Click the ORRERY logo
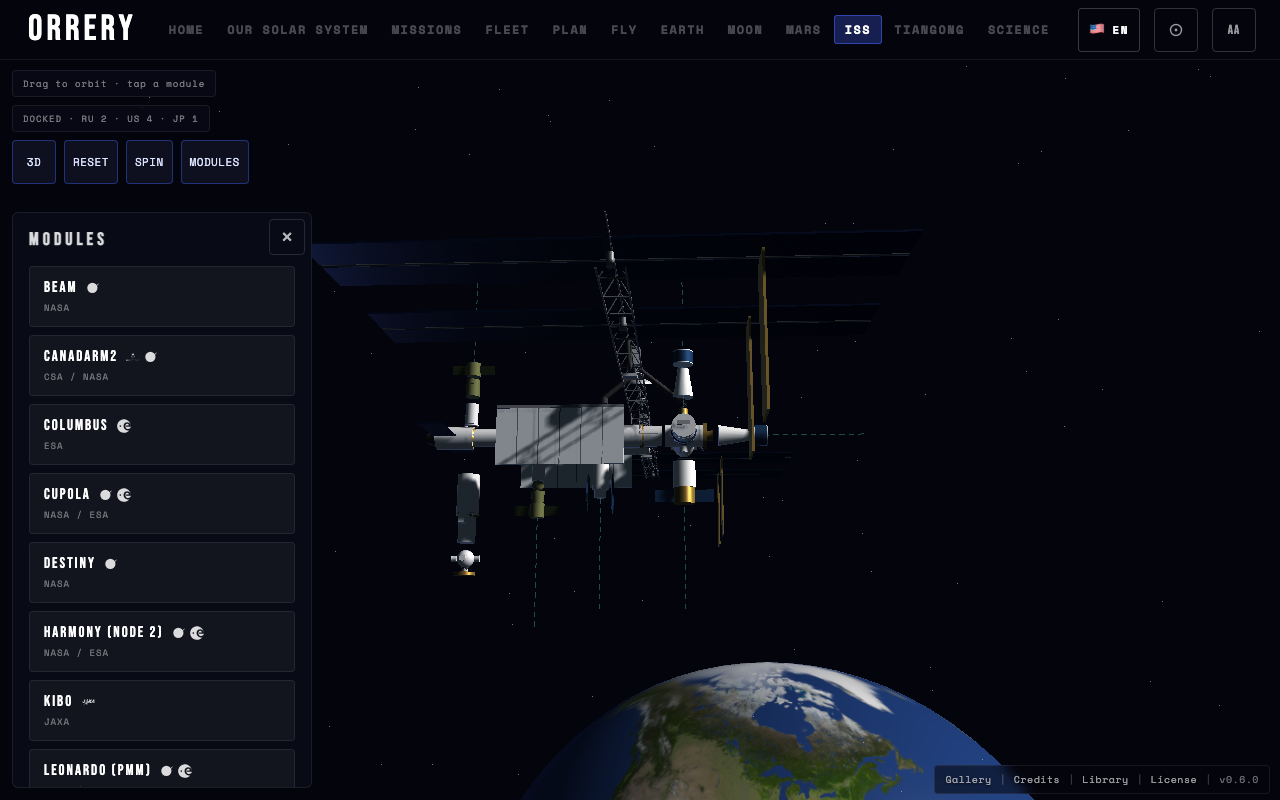The image size is (1280, 800). [81, 29]
